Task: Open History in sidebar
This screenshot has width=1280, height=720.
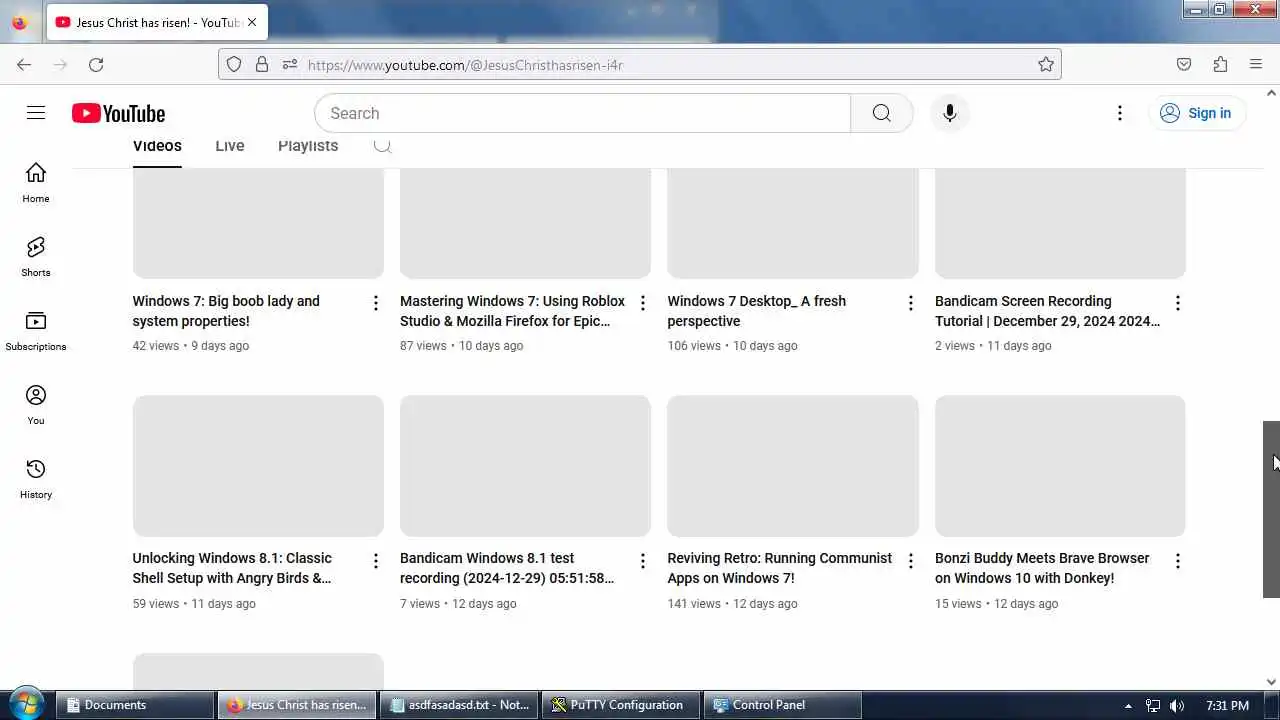Action: [36, 479]
